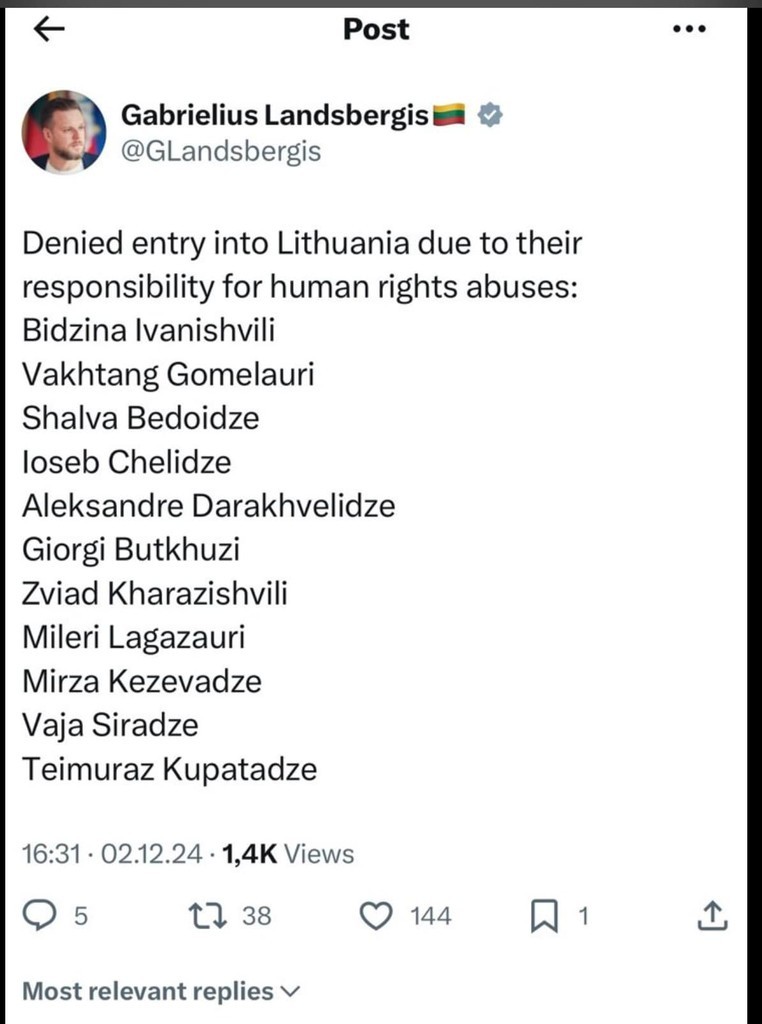Go back using the left arrow

(49, 29)
